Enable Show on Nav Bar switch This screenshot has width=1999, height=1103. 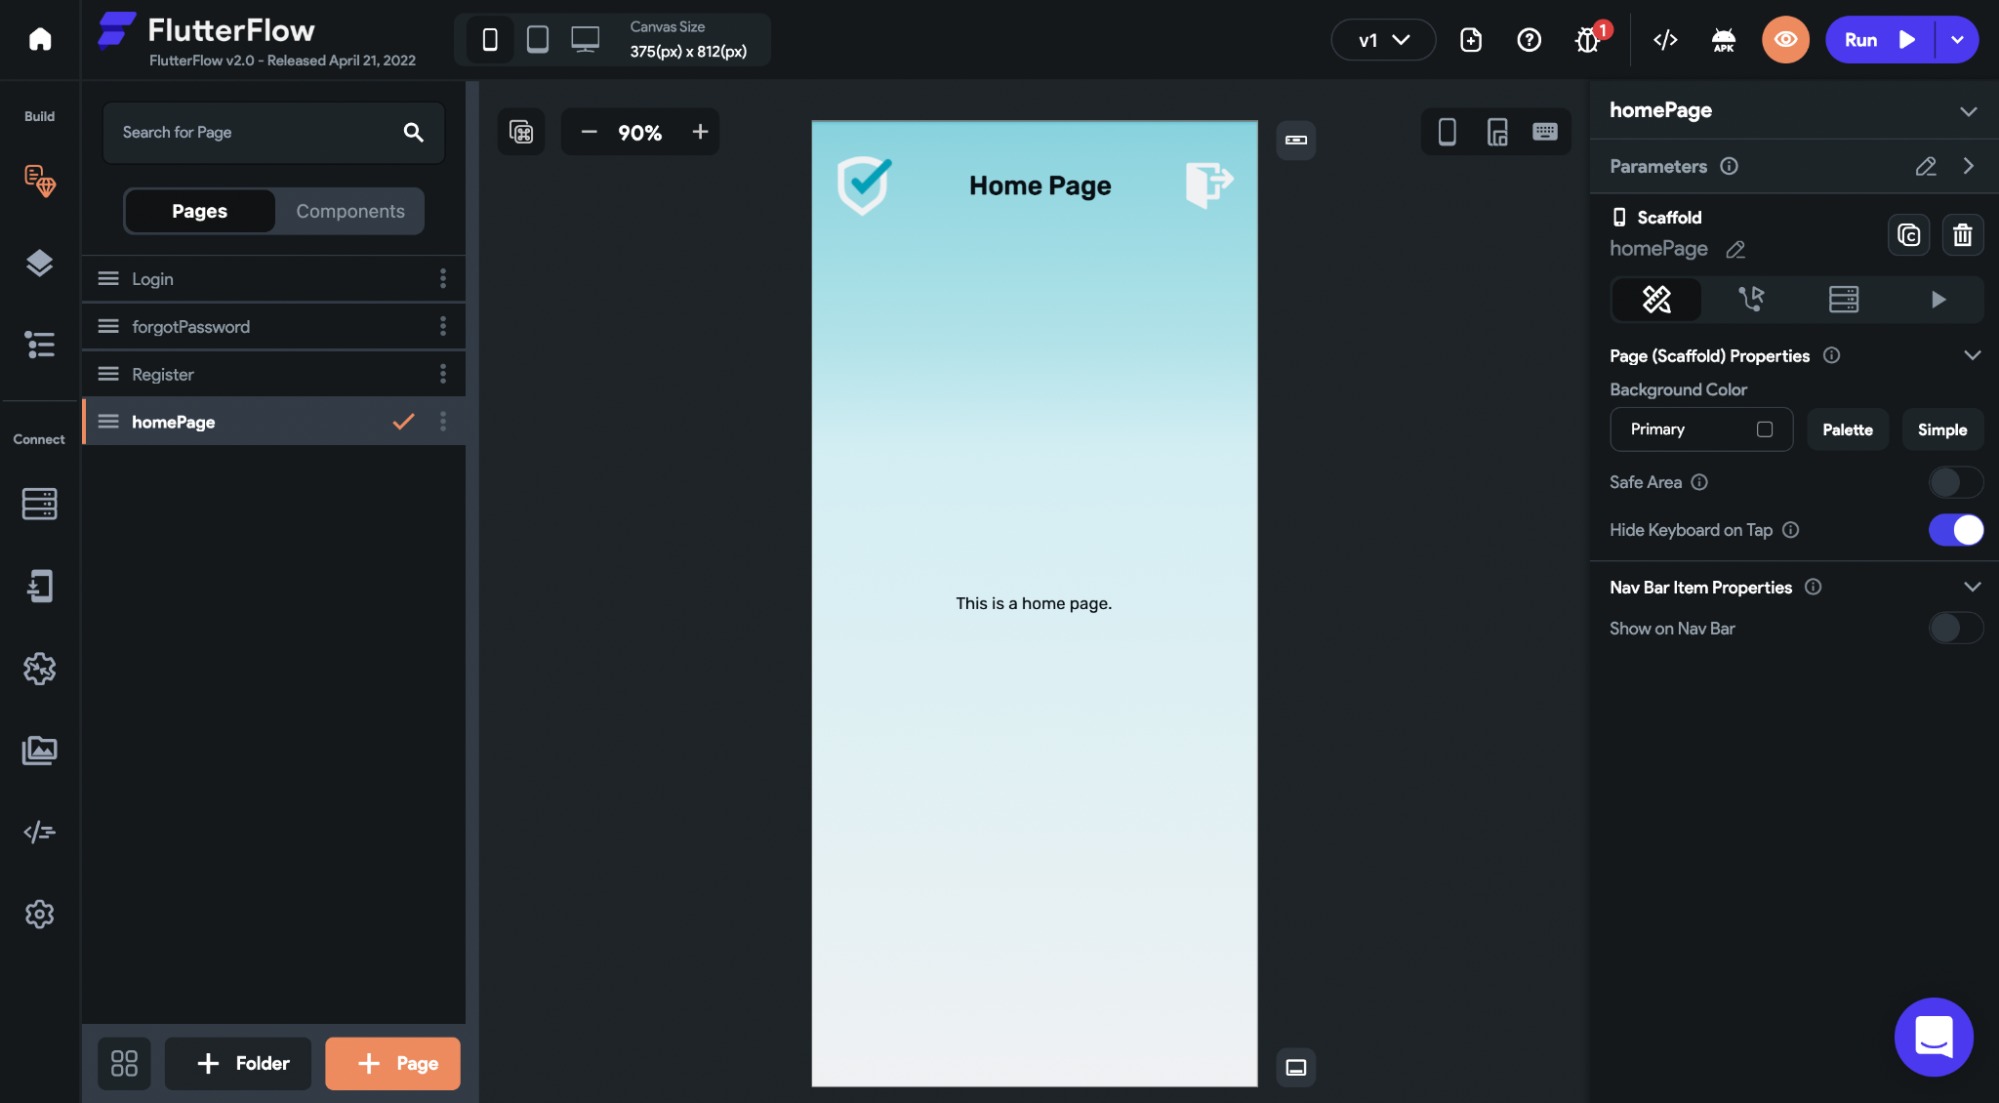coord(1956,628)
